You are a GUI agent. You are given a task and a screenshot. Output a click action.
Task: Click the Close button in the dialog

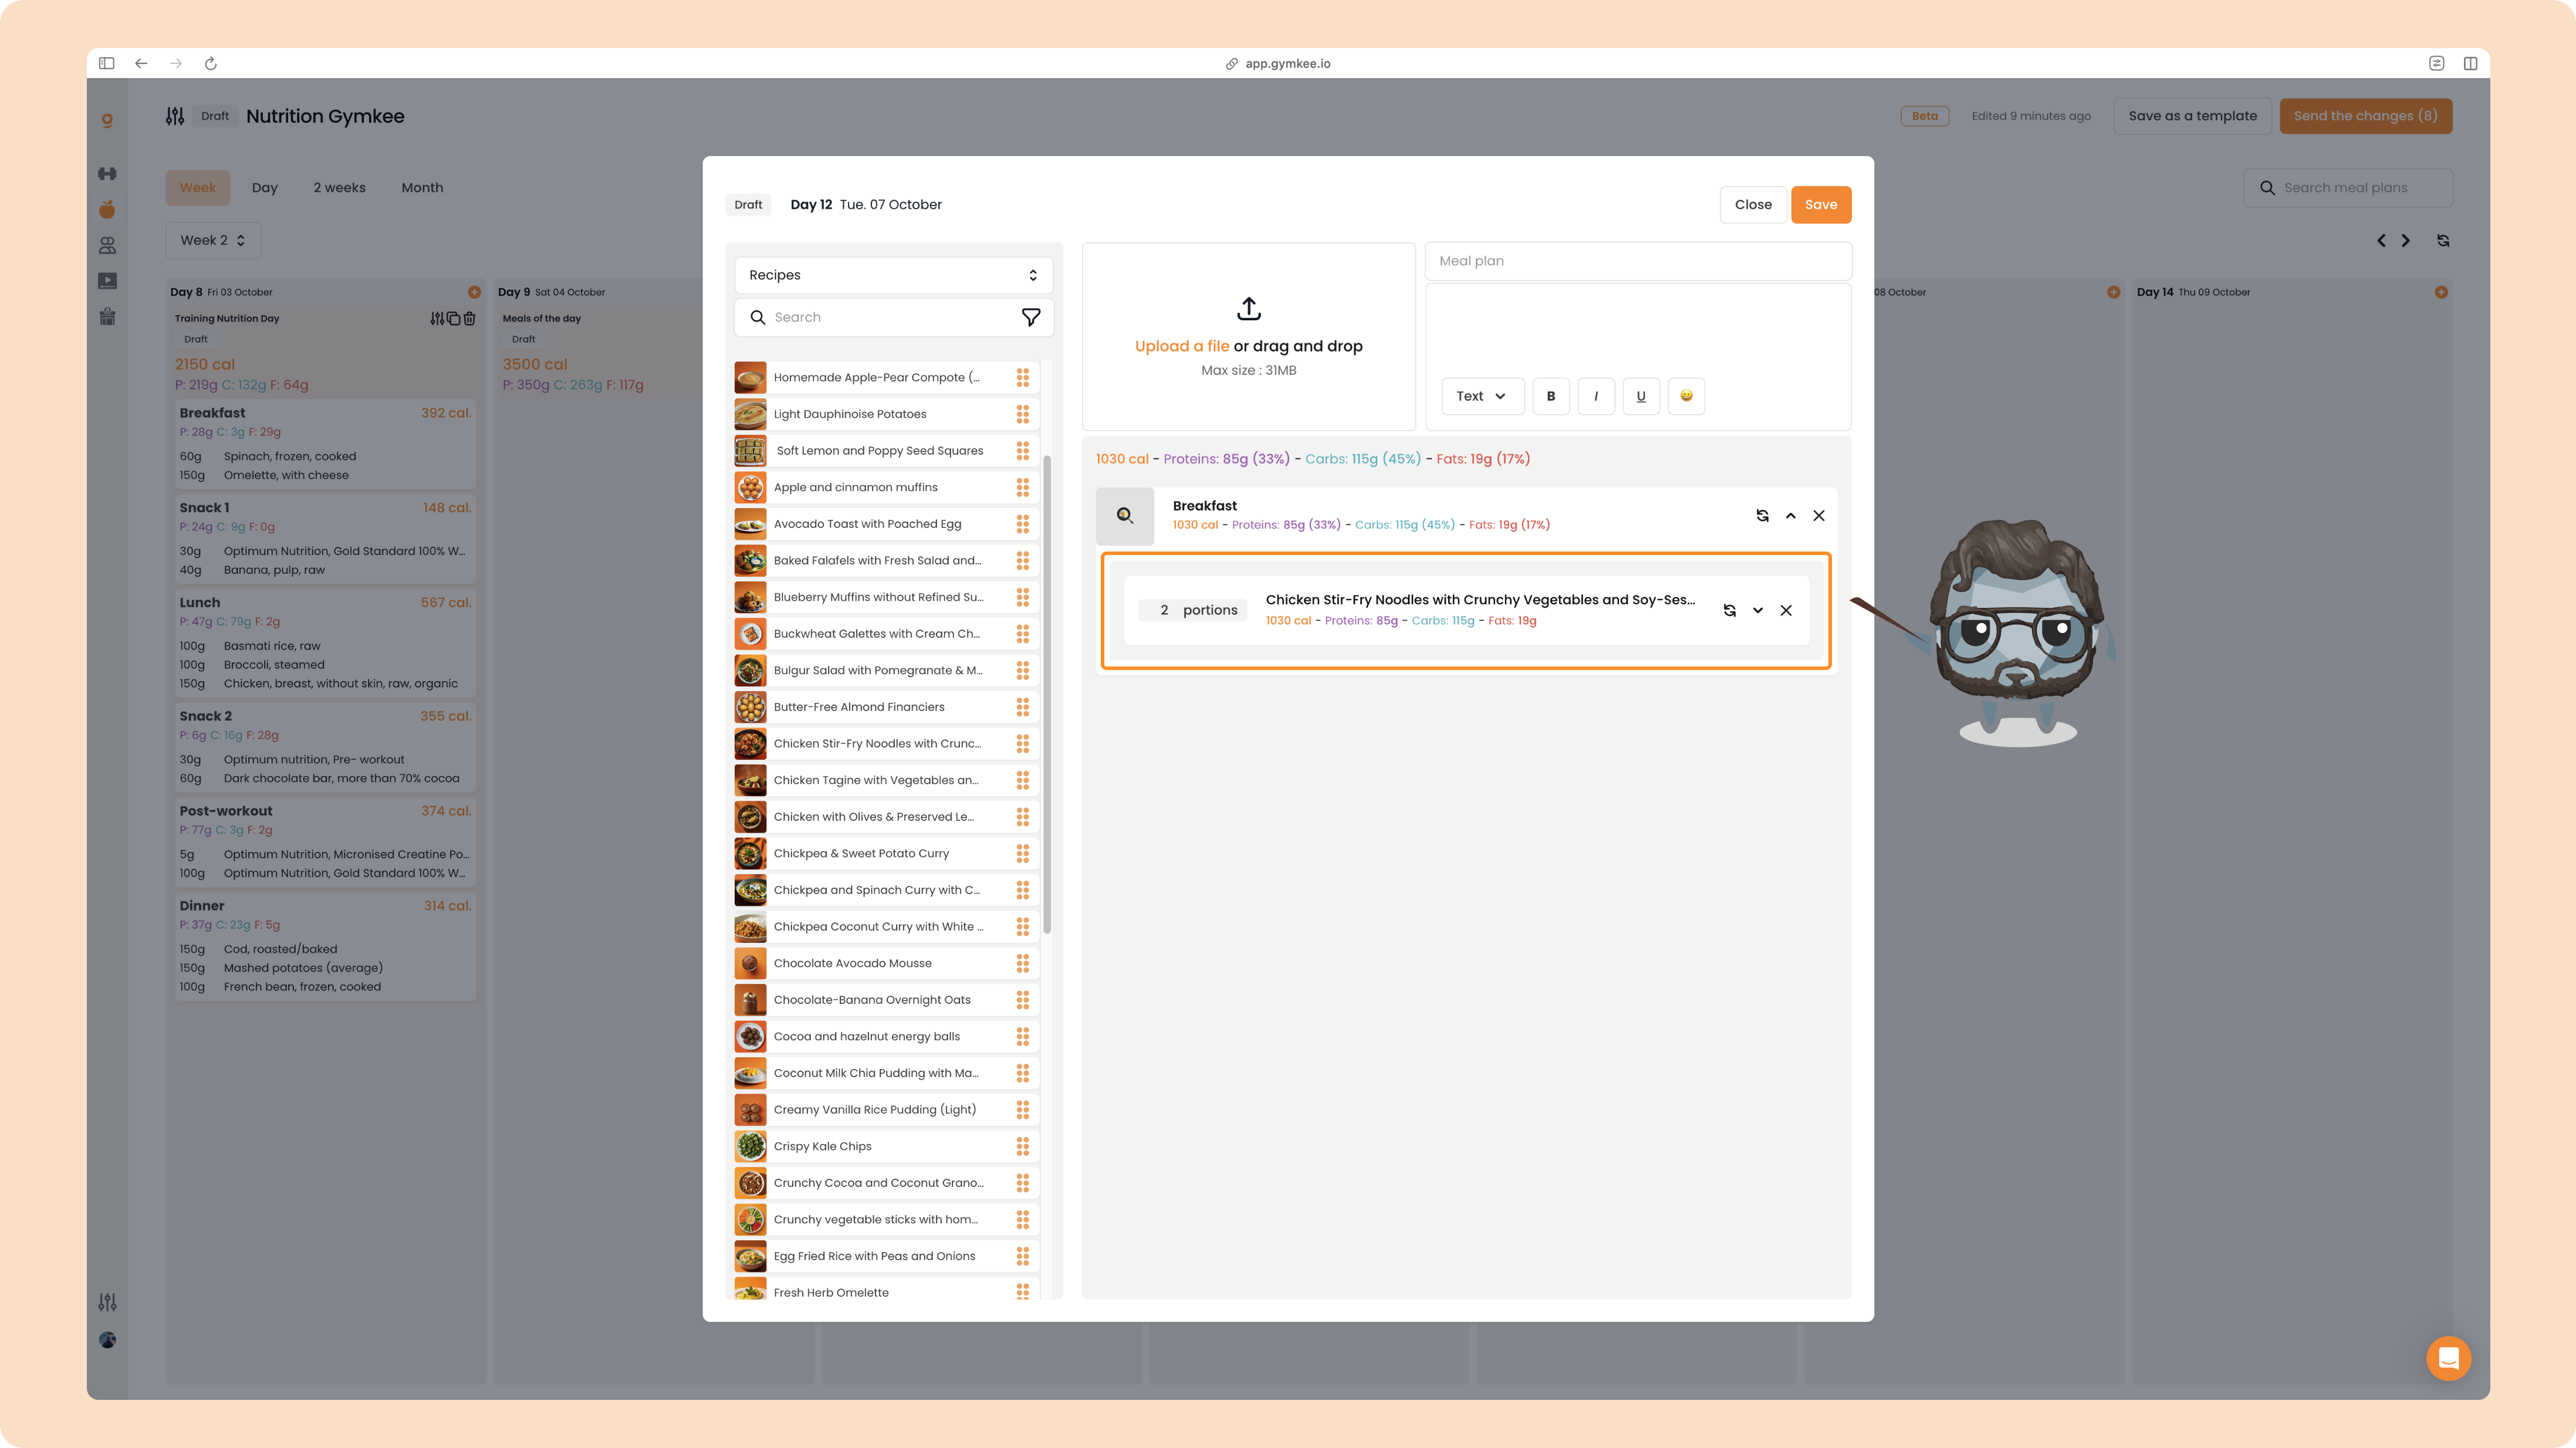coord(1752,205)
